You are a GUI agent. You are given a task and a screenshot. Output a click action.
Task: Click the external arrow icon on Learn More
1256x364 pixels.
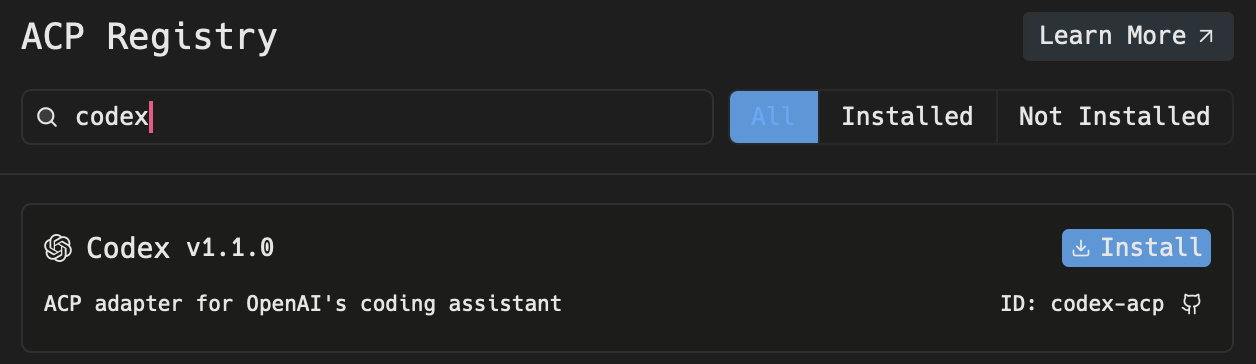pyautogui.click(x=1206, y=37)
